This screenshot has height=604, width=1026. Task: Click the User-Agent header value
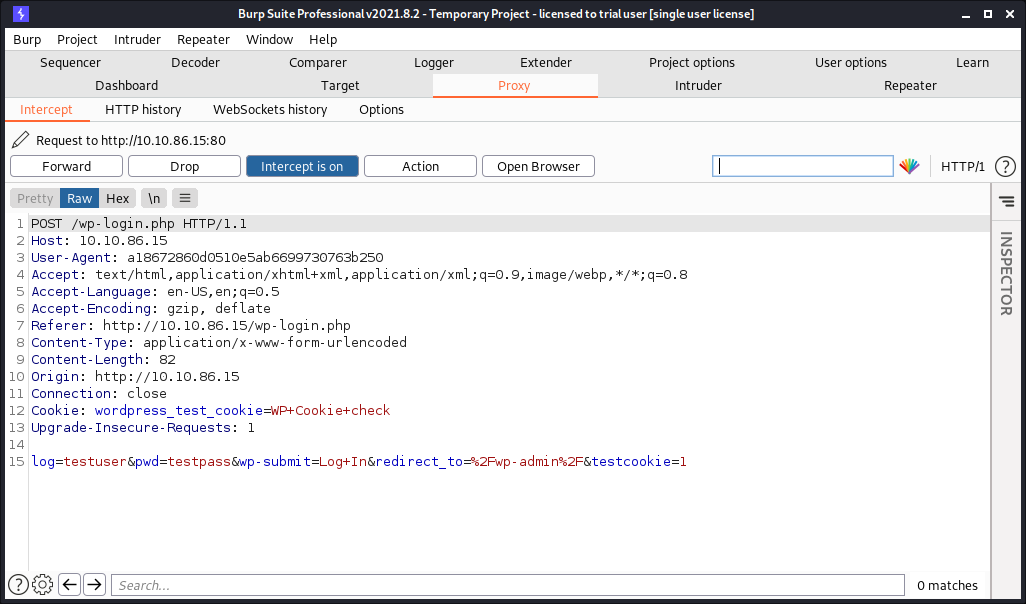click(255, 258)
